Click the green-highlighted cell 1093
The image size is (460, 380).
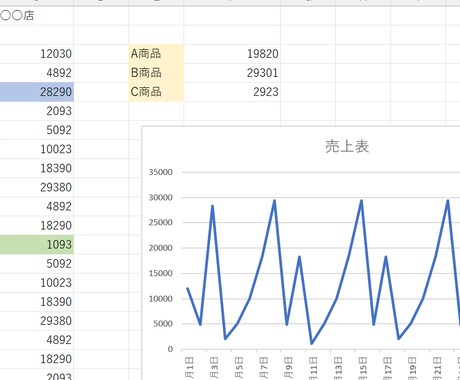(36, 245)
